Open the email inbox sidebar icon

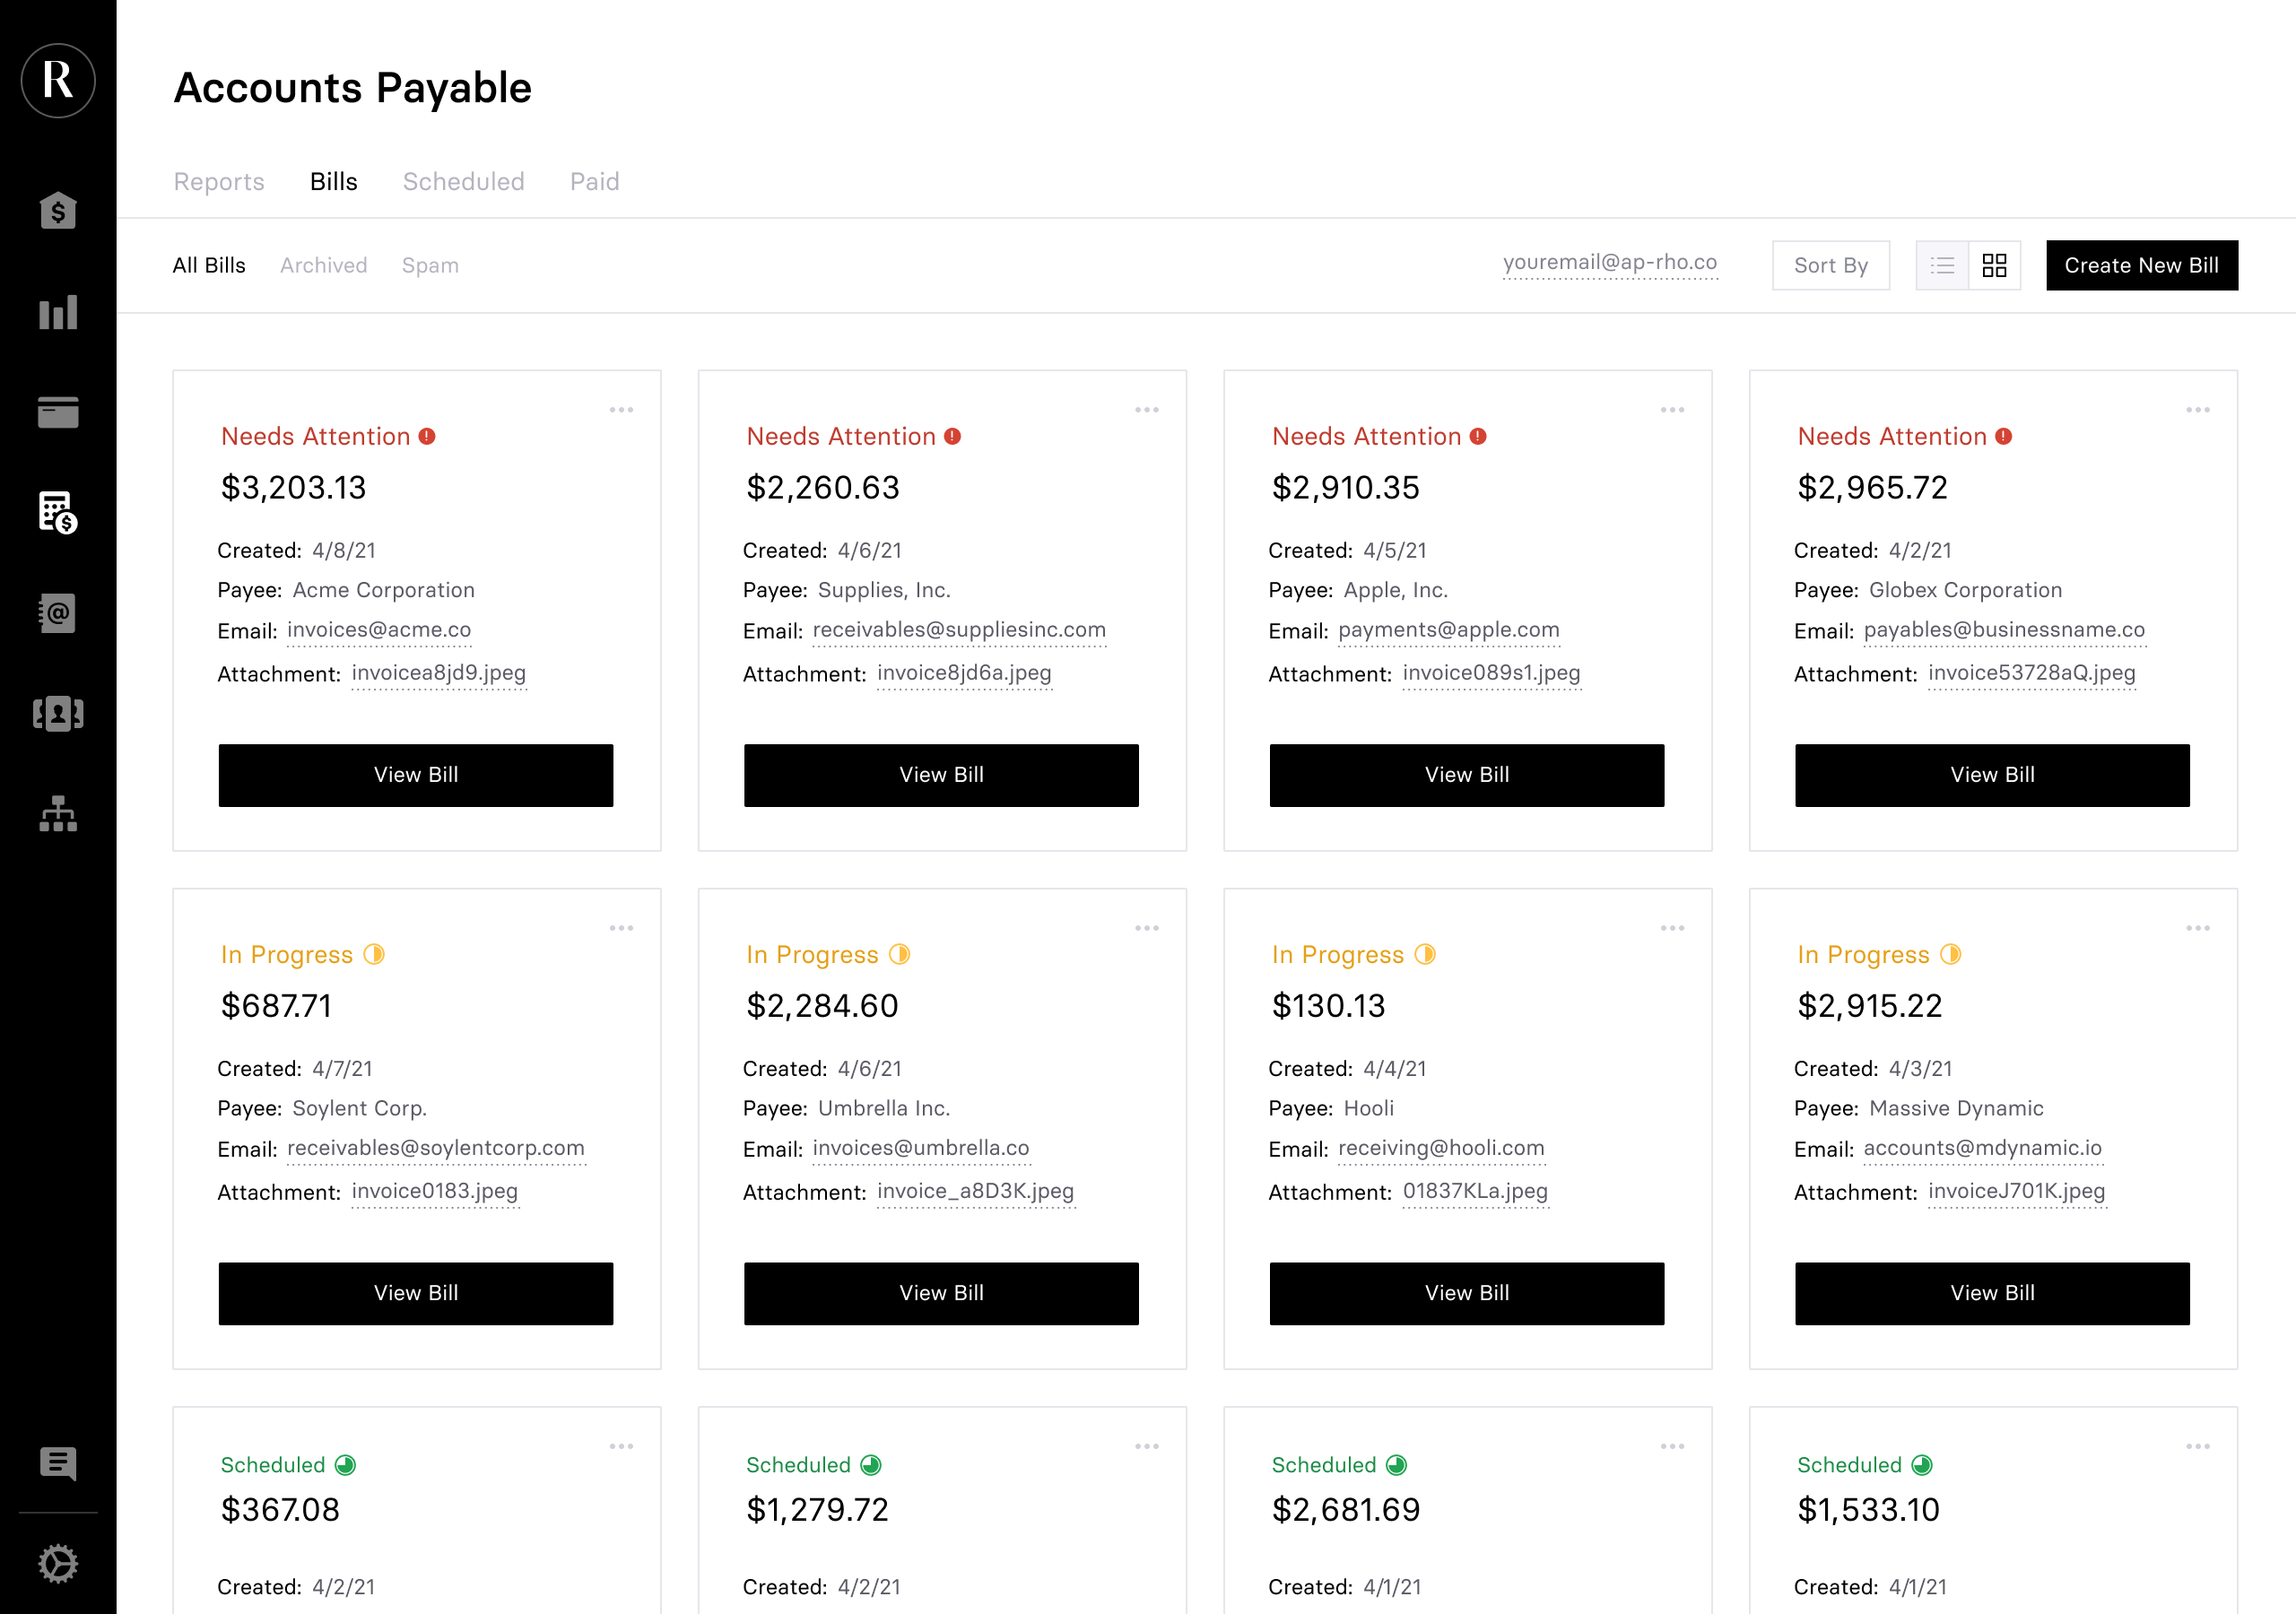click(58, 613)
